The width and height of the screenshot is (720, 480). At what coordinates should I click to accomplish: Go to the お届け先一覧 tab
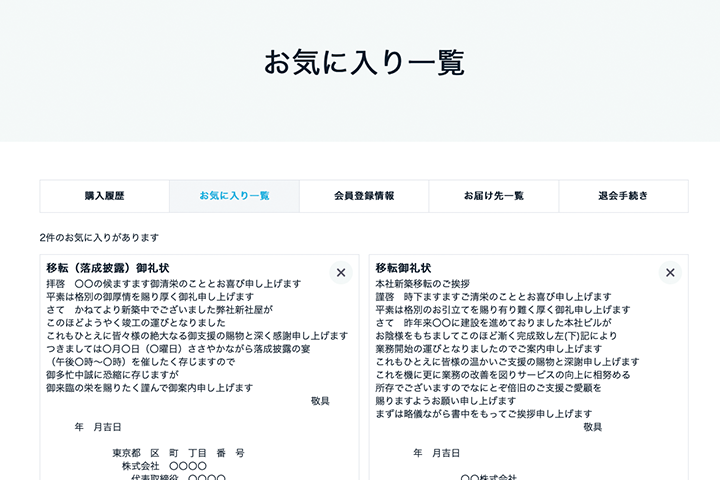493,196
